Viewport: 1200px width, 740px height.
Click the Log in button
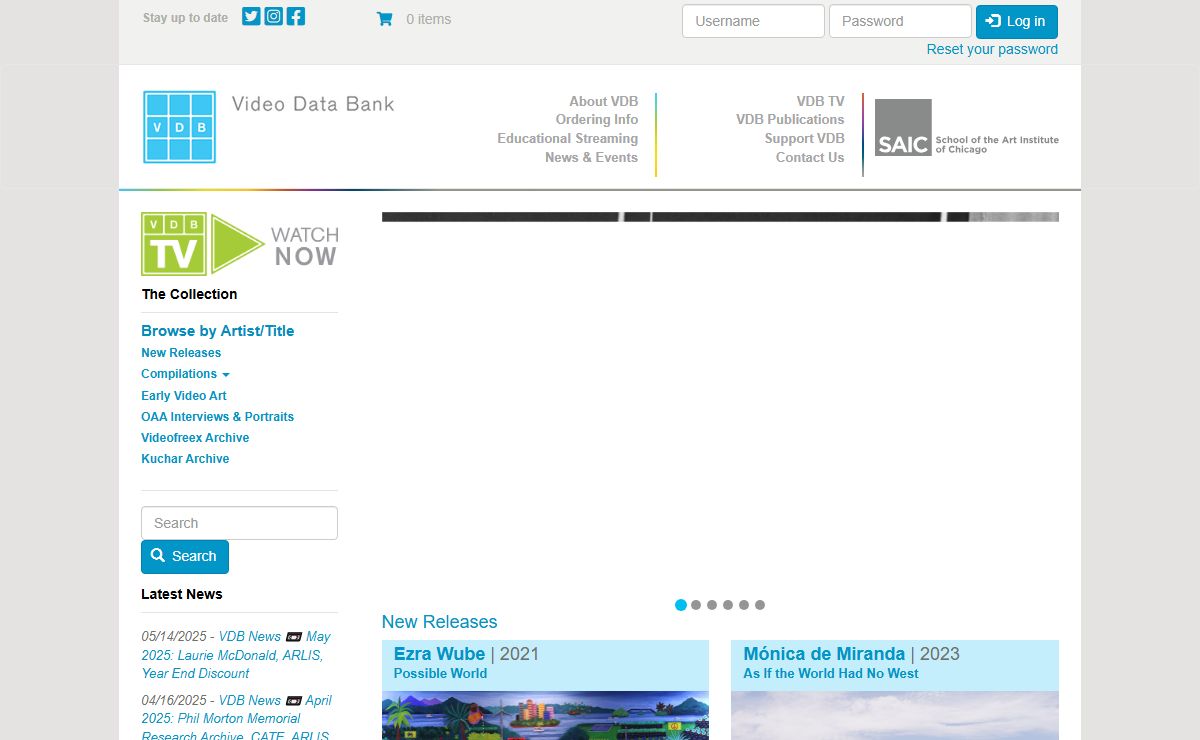tap(1016, 21)
